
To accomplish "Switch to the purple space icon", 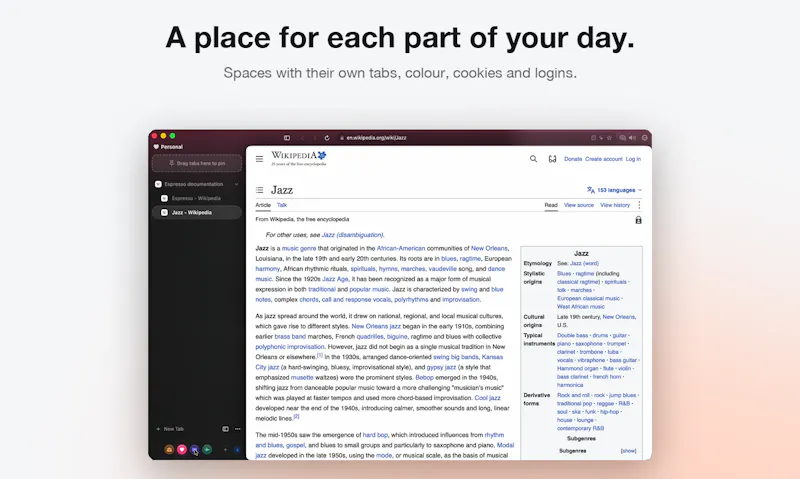I will point(194,449).
